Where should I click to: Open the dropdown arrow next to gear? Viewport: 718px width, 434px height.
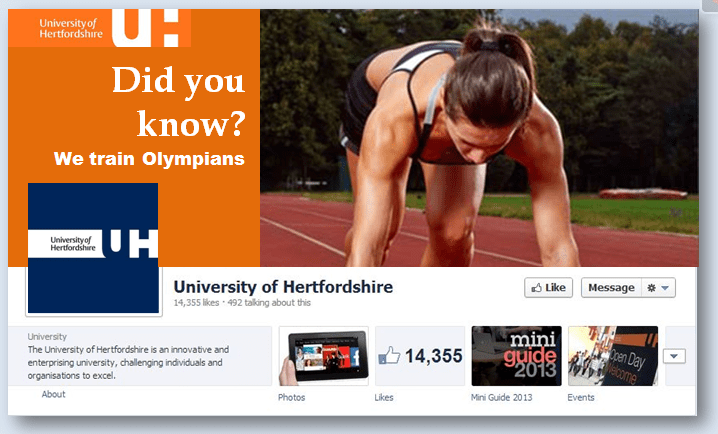665,288
